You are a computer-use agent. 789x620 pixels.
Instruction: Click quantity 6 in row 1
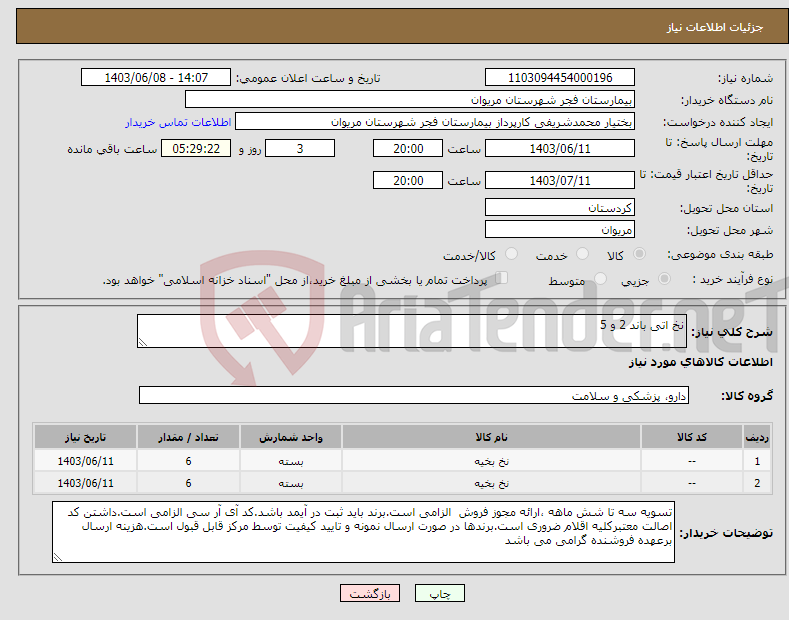pos(188,461)
